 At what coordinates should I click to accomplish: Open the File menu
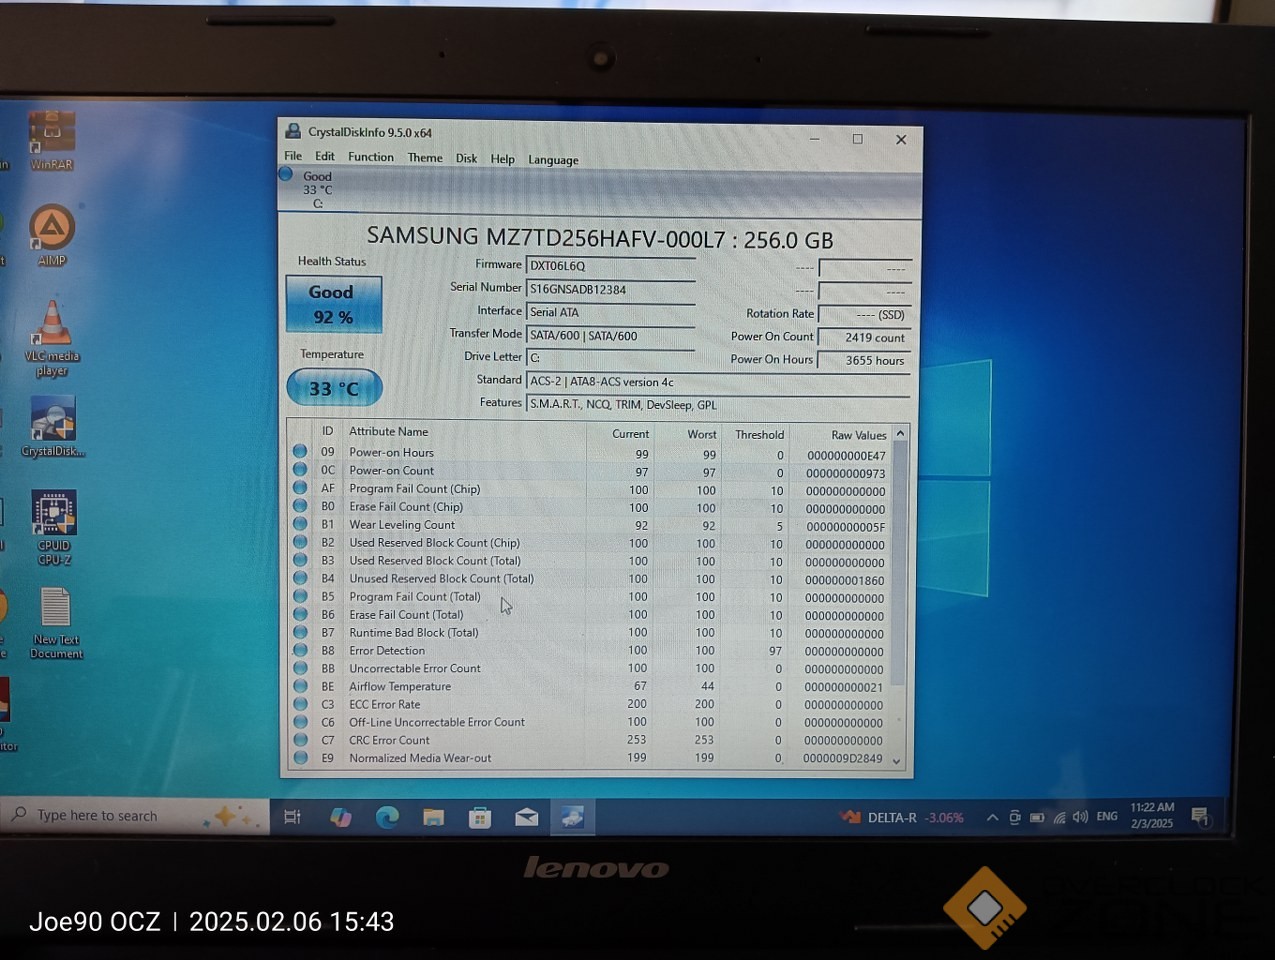(293, 156)
